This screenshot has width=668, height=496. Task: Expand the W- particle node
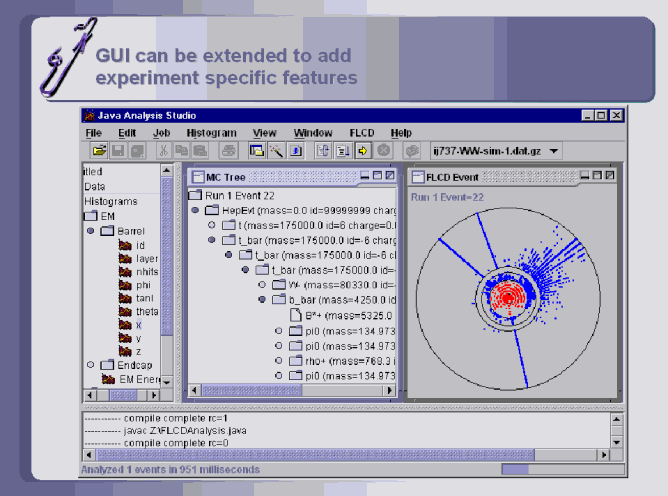[x=263, y=284]
